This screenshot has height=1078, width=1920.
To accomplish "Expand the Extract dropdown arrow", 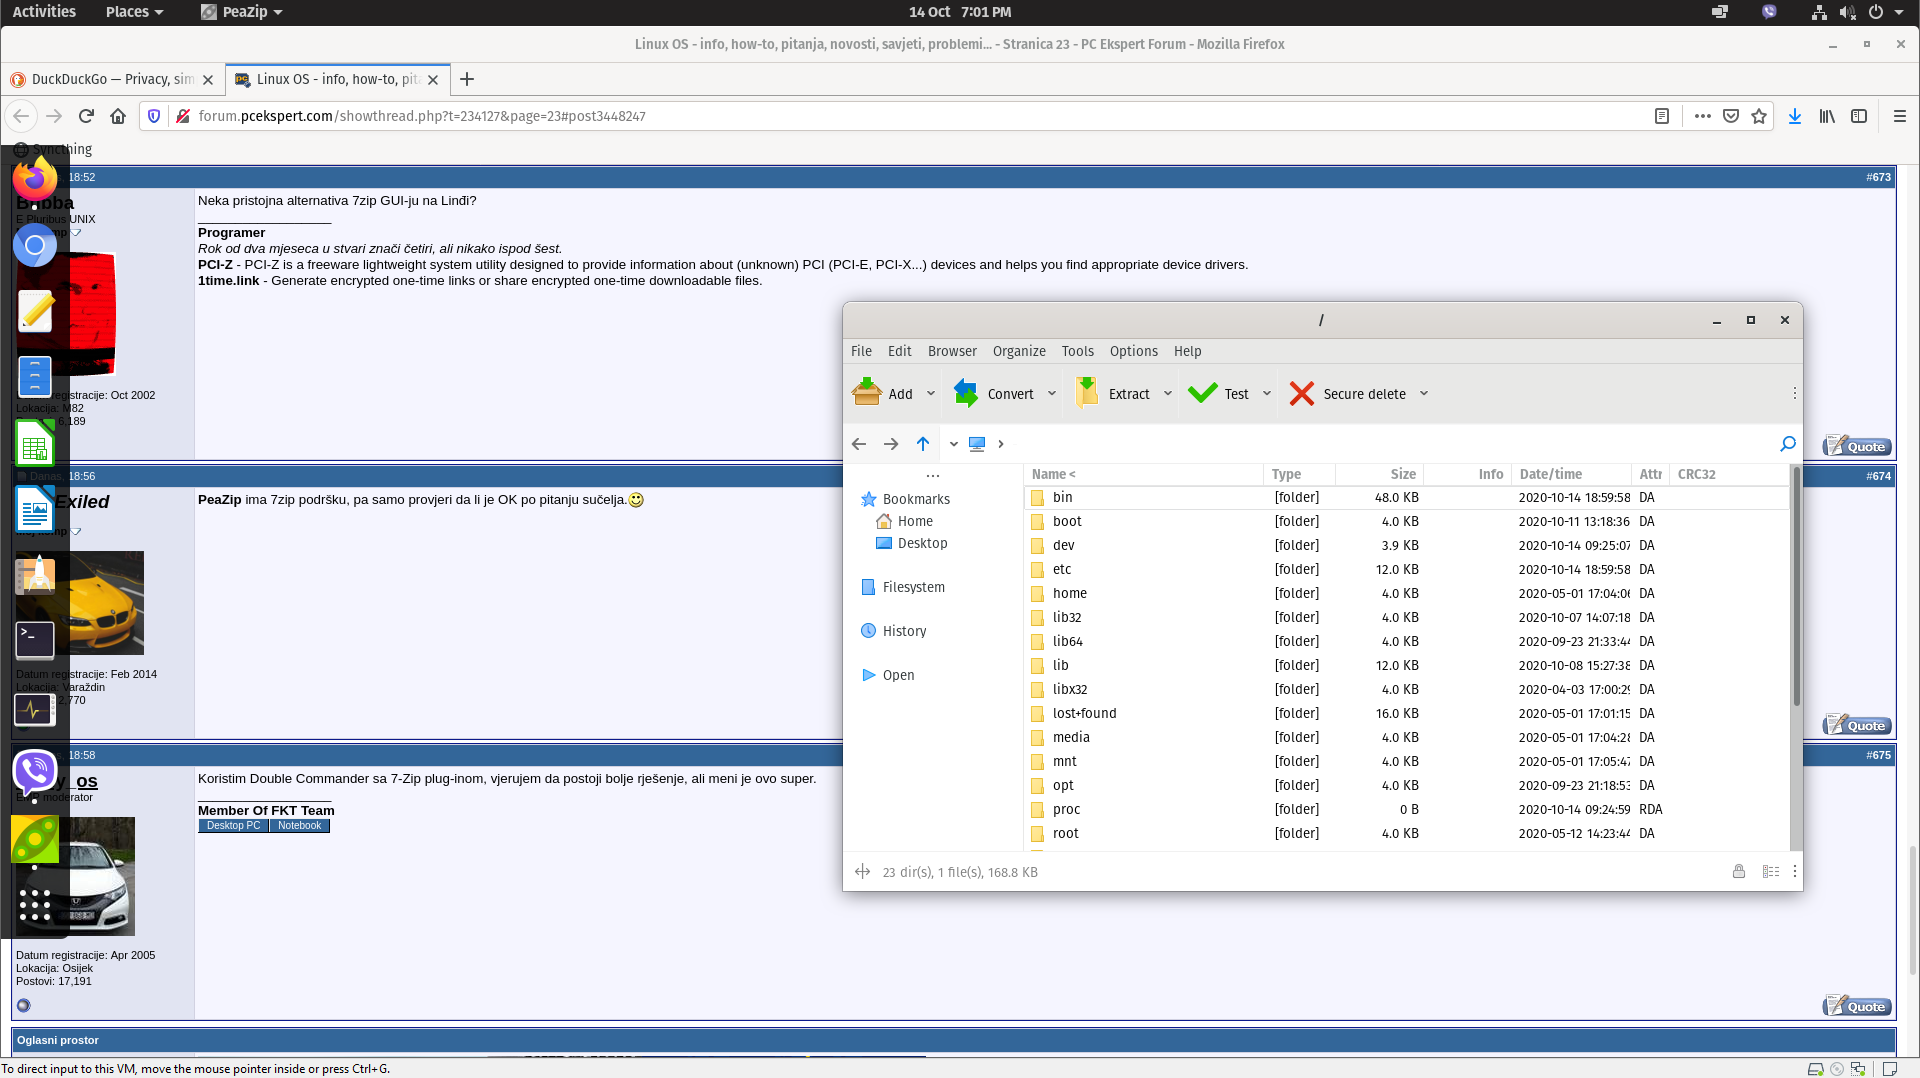I will [1168, 394].
